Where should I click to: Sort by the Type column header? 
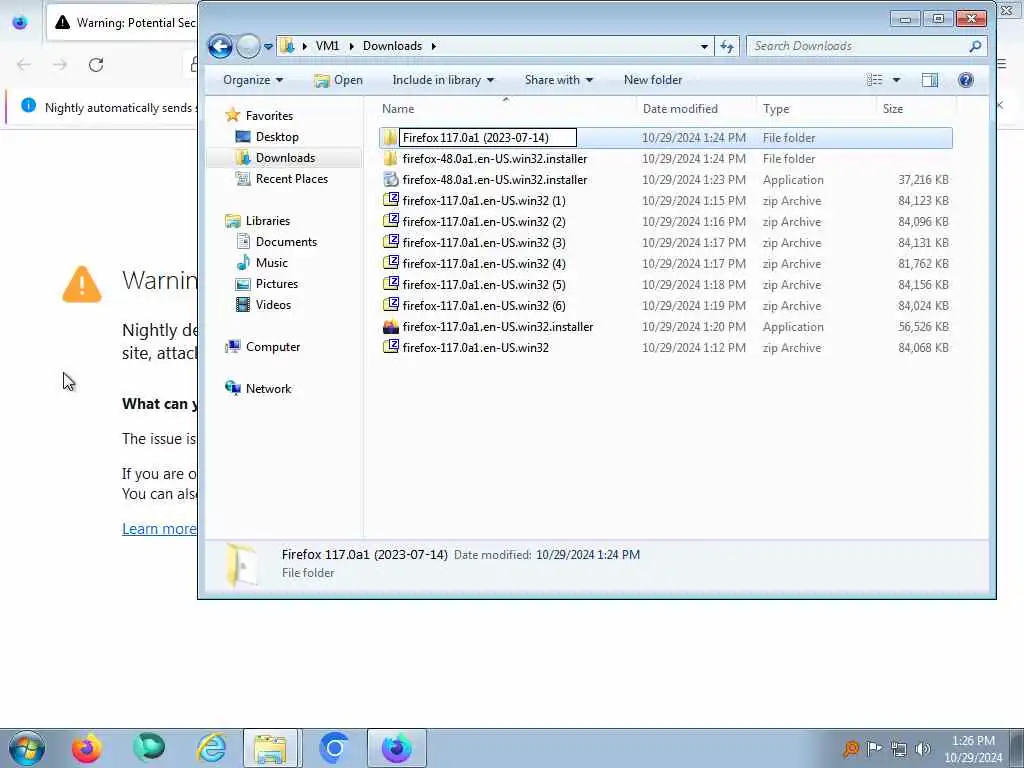pyautogui.click(x=816, y=109)
